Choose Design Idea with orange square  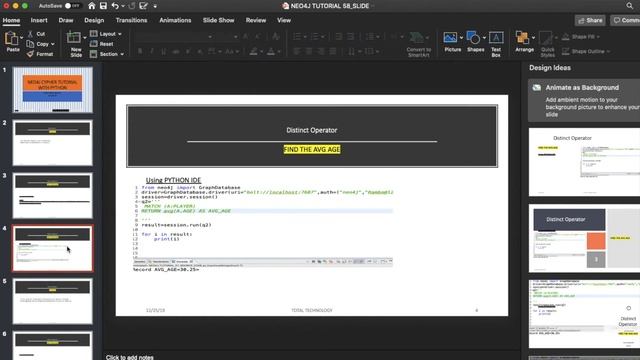[584, 238]
